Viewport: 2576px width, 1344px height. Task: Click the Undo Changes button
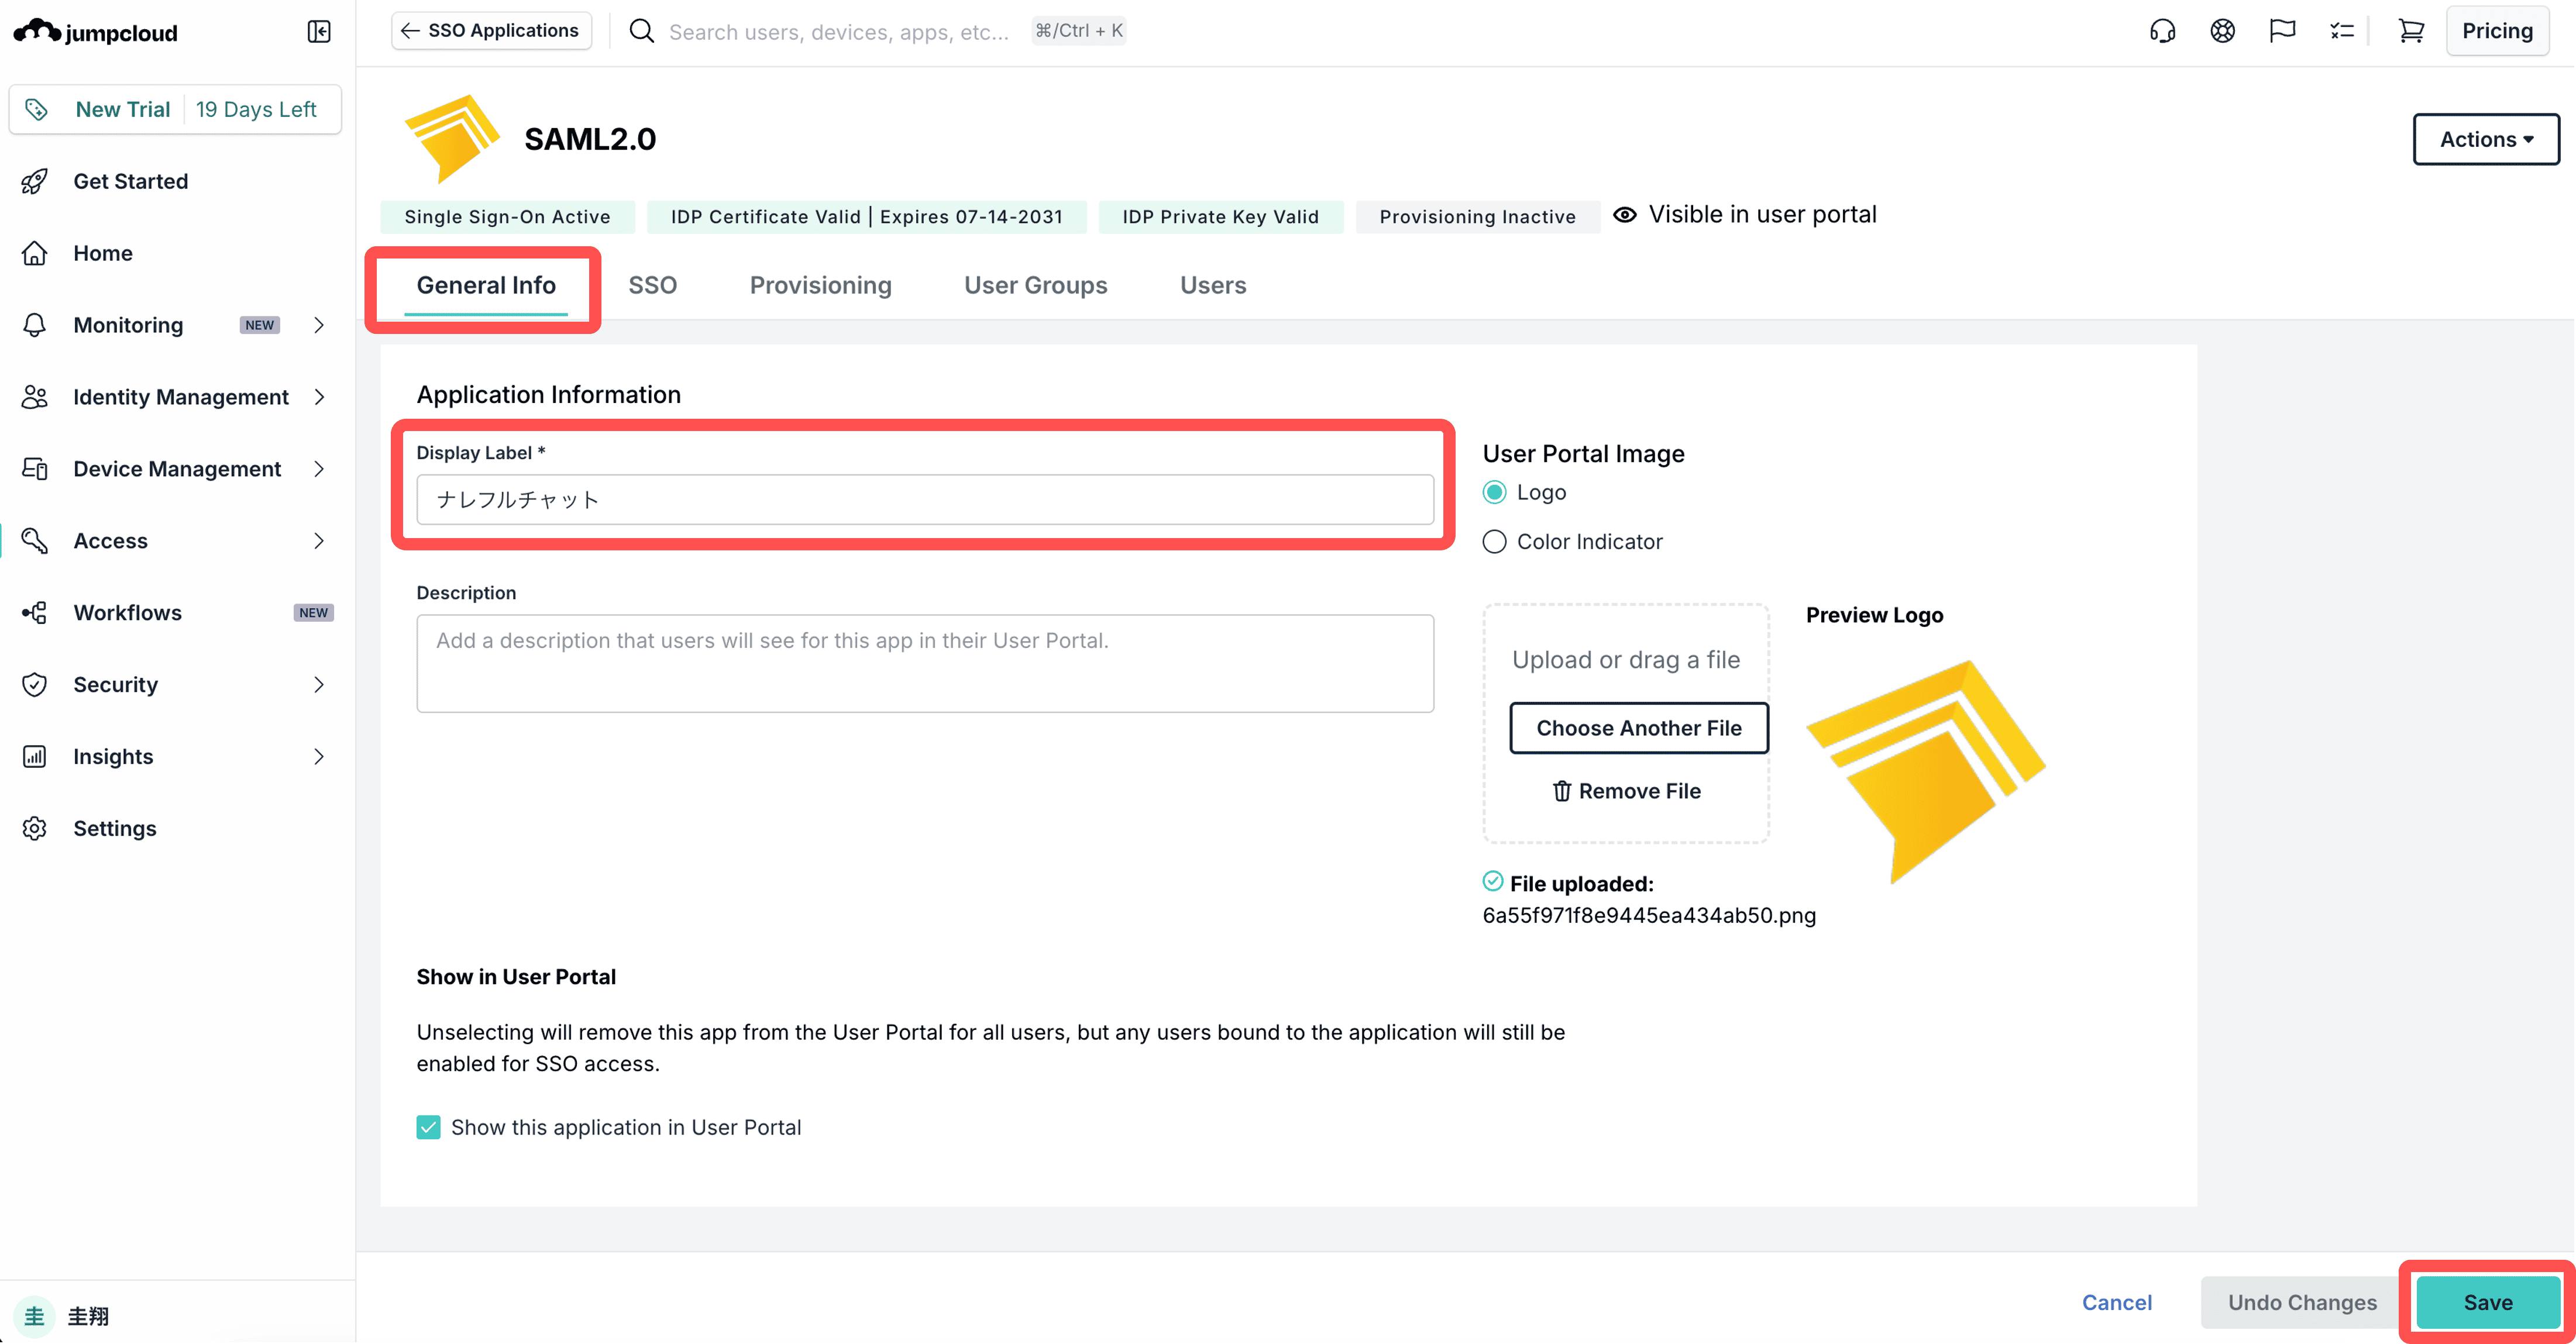(x=2302, y=1303)
